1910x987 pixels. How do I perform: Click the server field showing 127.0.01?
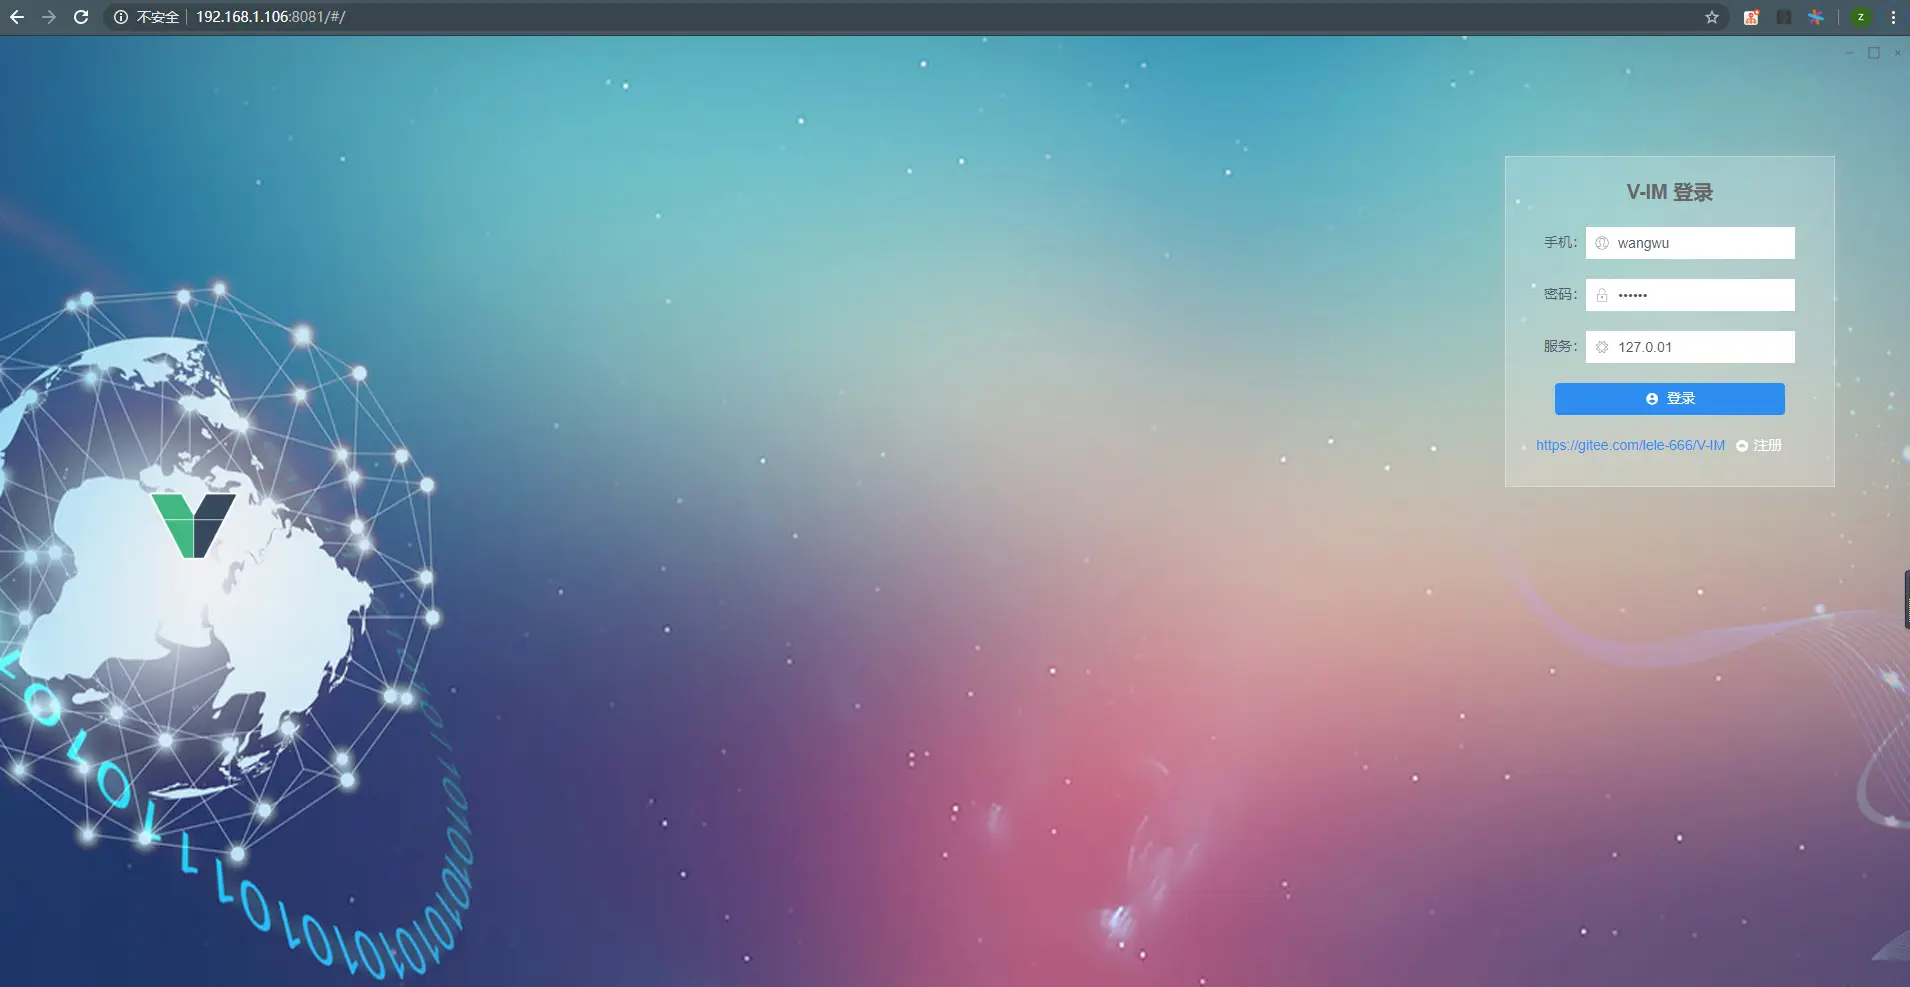pos(1690,347)
